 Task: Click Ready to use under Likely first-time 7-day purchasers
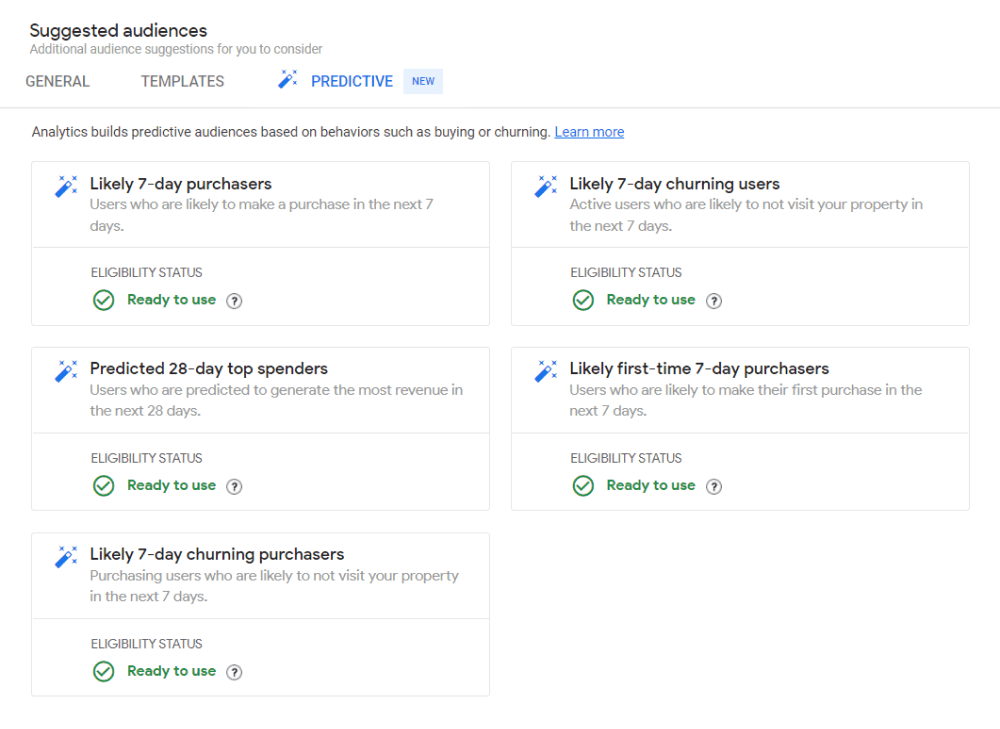coord(651,485)
